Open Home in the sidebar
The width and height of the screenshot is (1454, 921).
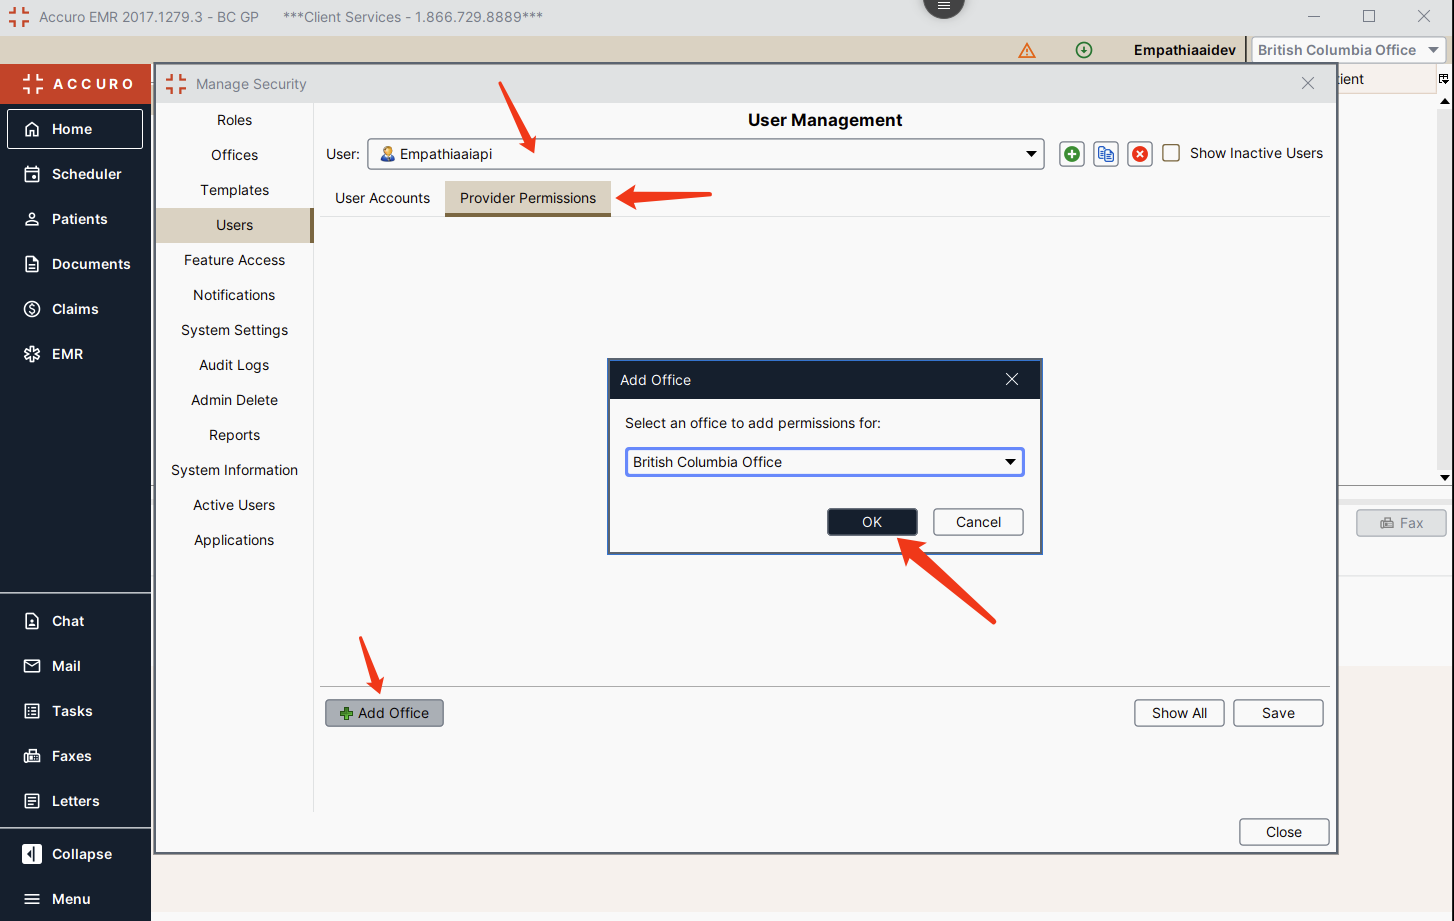click(75, 129)
